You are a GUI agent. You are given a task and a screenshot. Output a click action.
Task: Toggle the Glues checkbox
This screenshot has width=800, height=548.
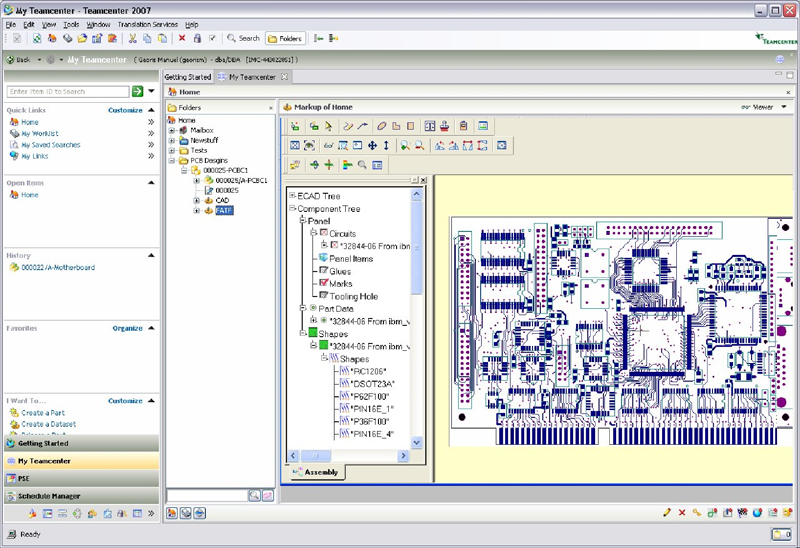[323, 270]
